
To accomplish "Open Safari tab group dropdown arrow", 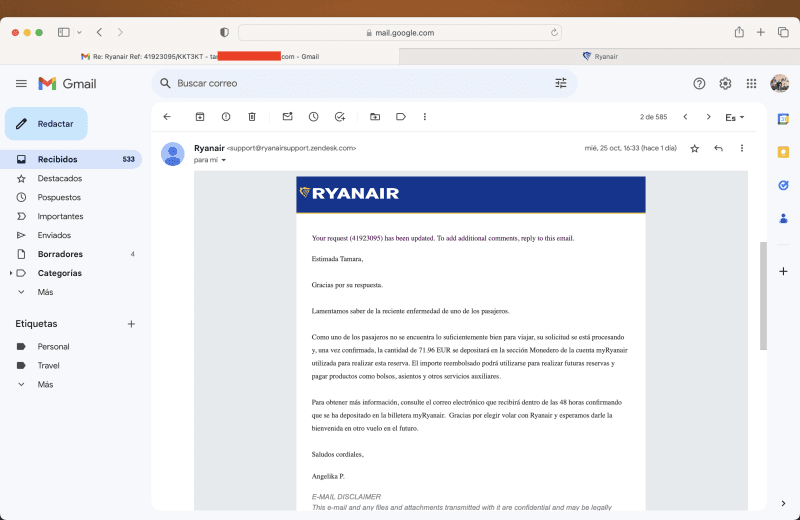I will click(x=79, y=32).
